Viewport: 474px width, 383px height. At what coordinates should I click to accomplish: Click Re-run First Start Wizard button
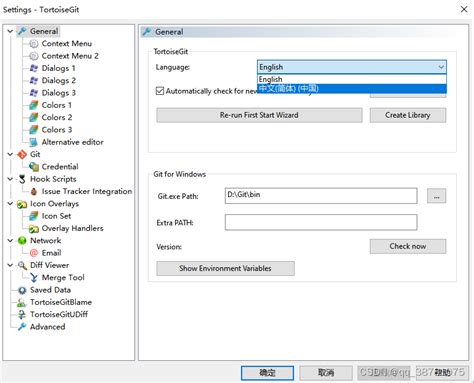[x=259, y=115]
